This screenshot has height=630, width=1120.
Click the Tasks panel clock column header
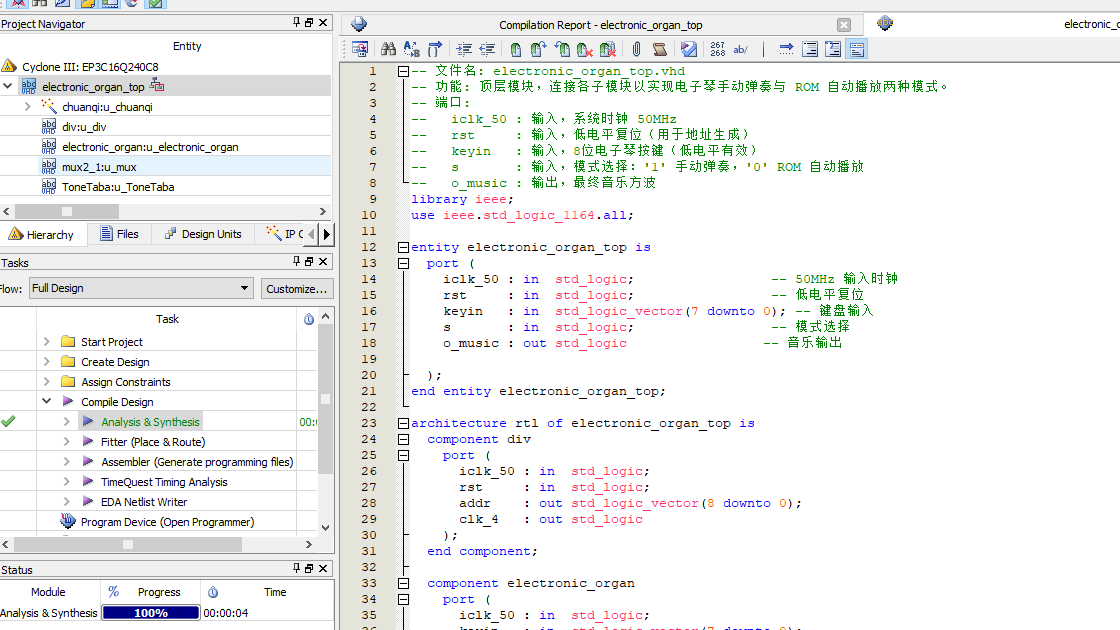coord(309,319)
